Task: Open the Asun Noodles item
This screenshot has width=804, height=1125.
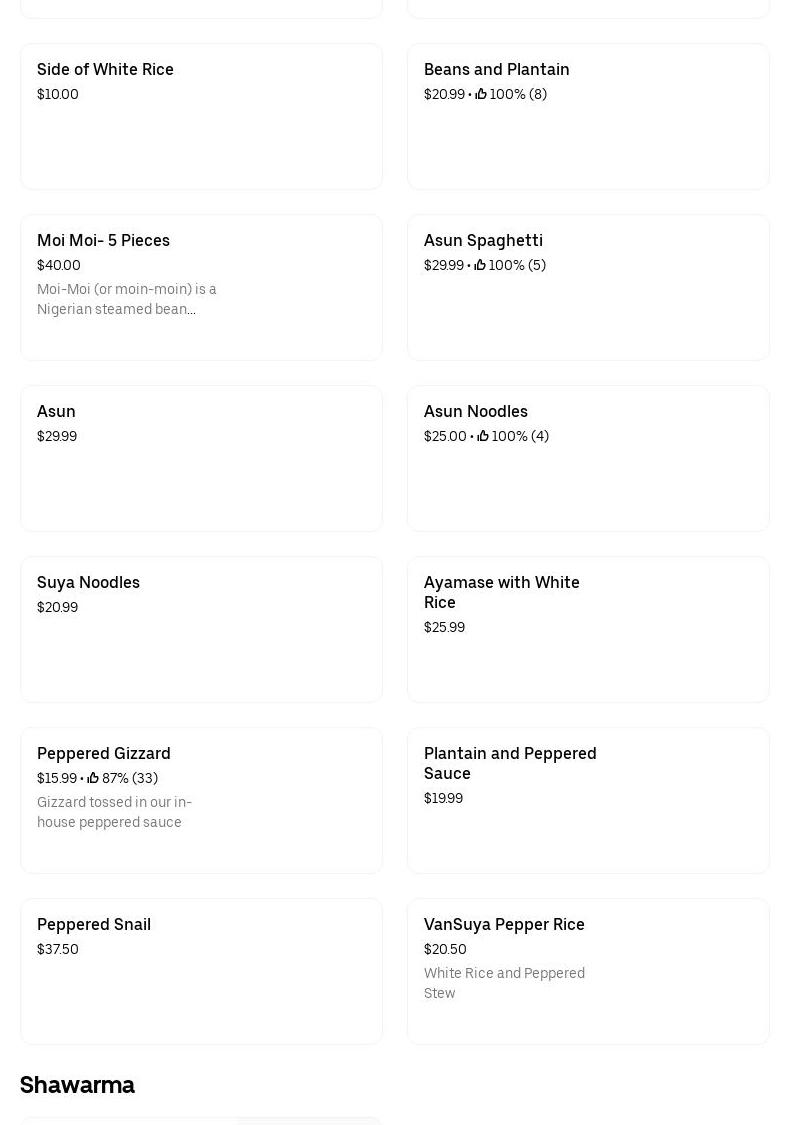Action: [475, 411]
